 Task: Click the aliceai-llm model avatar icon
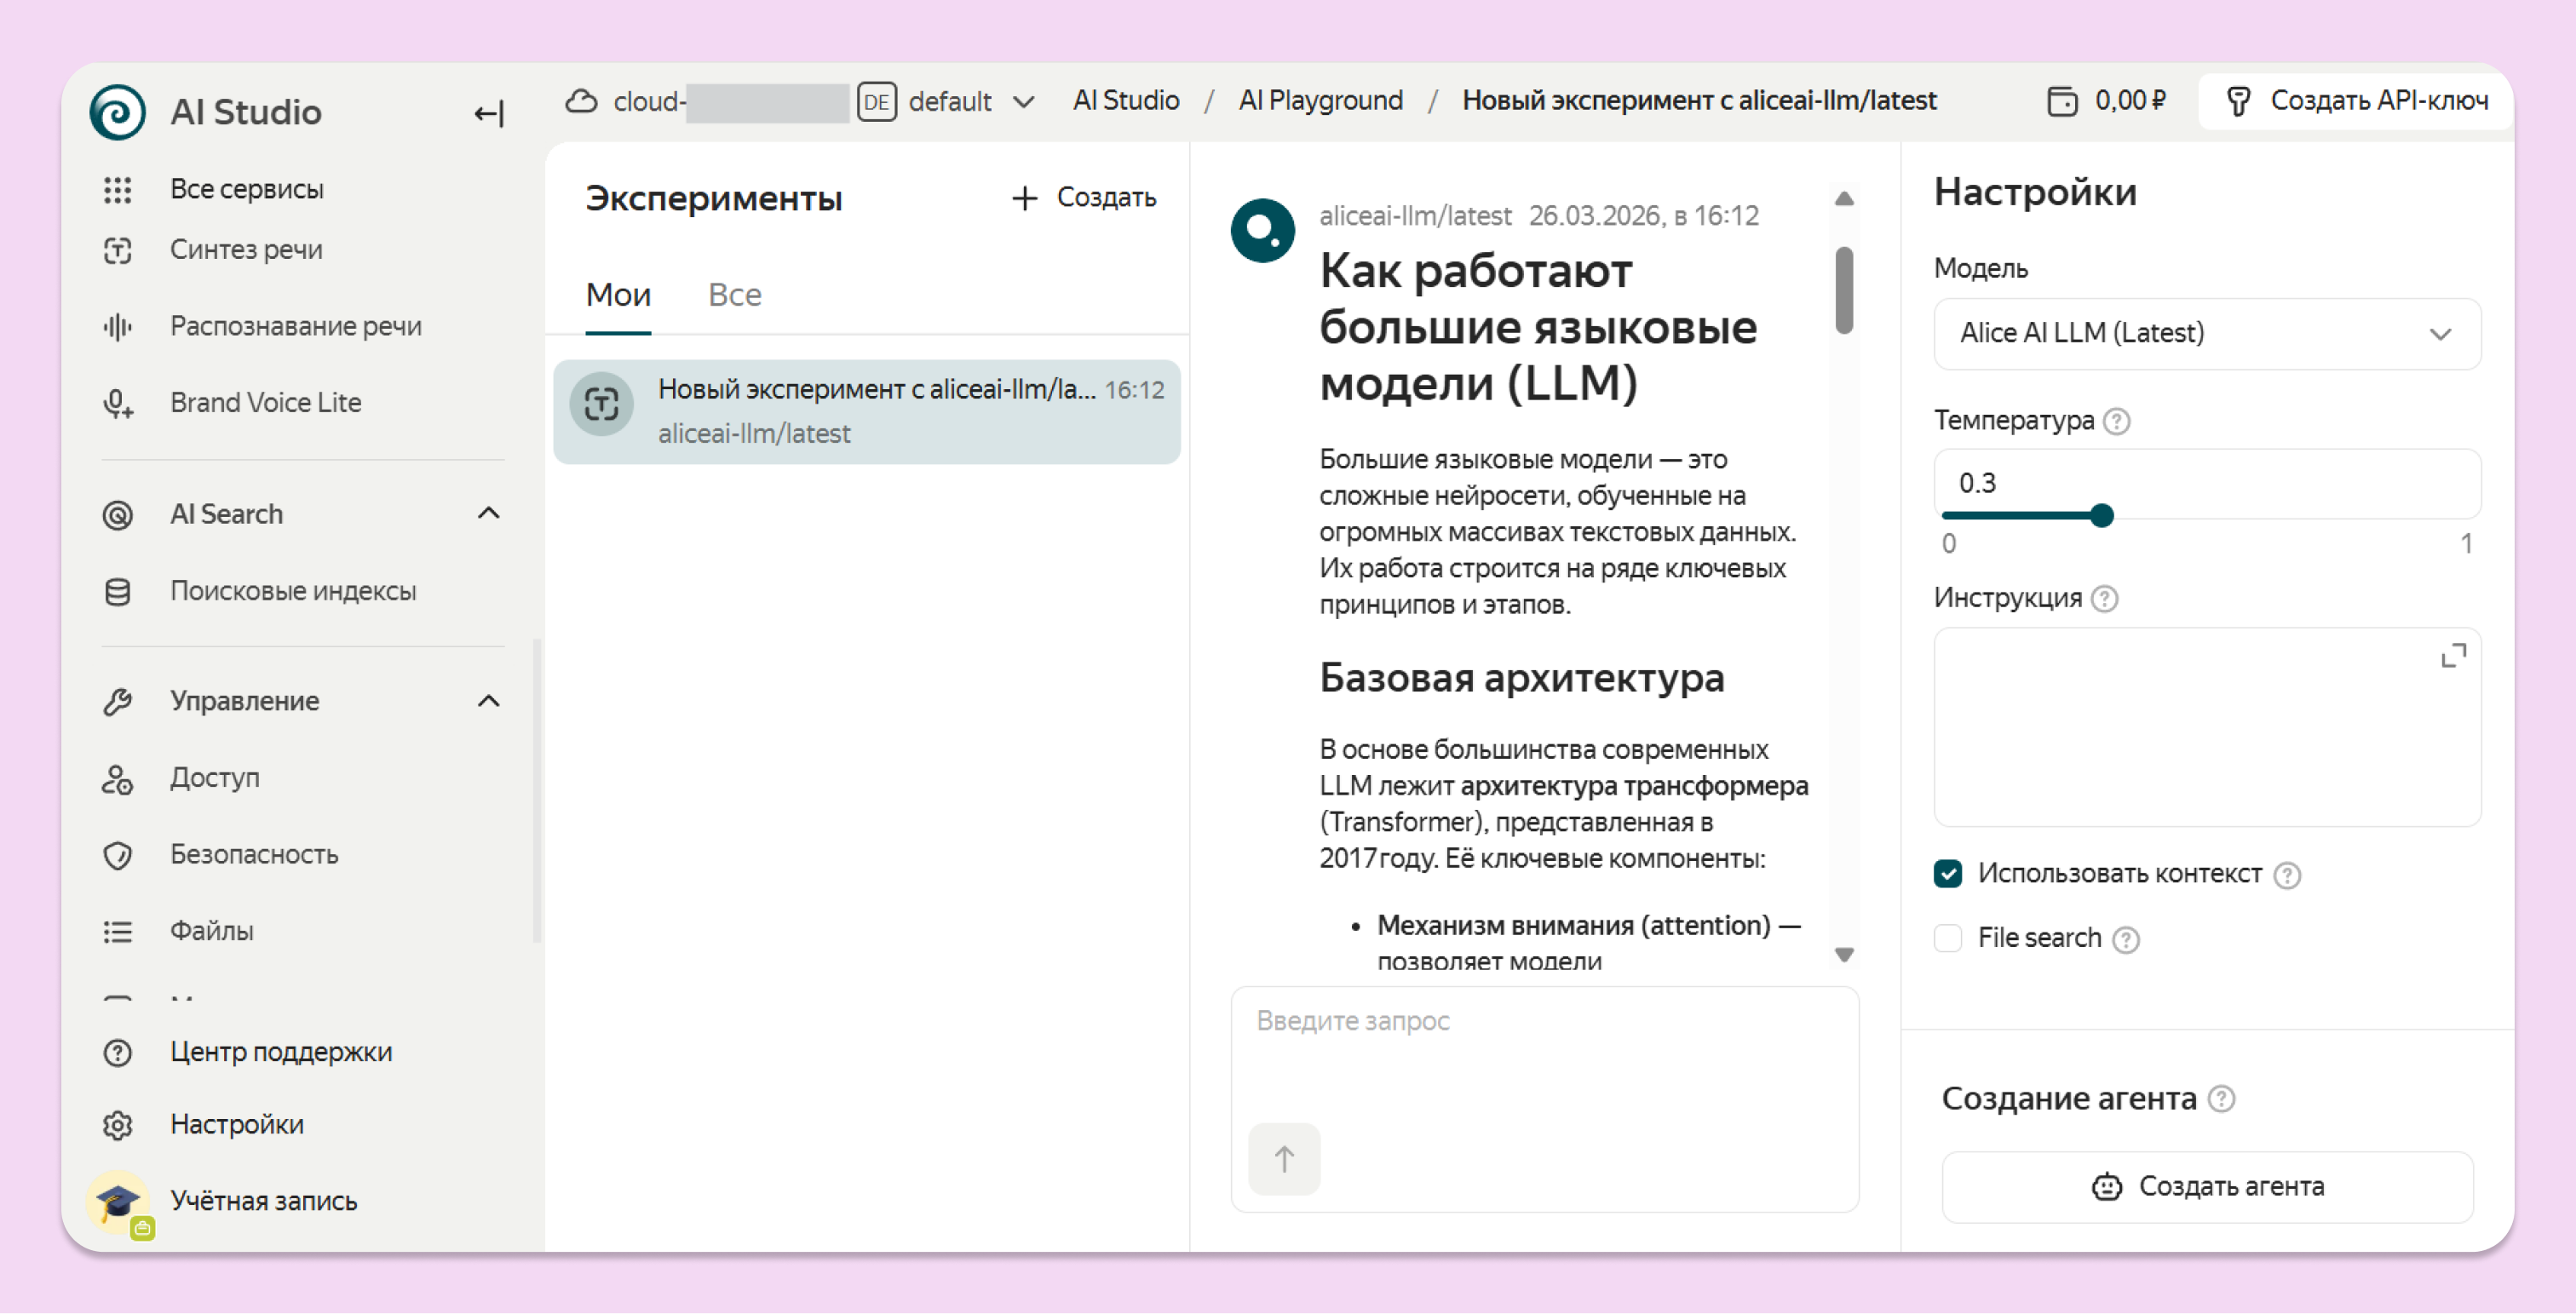1262,230
